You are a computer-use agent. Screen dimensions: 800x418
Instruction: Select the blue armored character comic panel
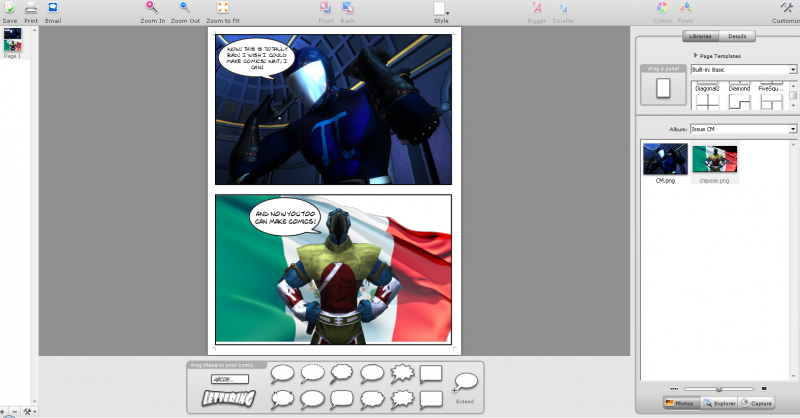[333, 109]
